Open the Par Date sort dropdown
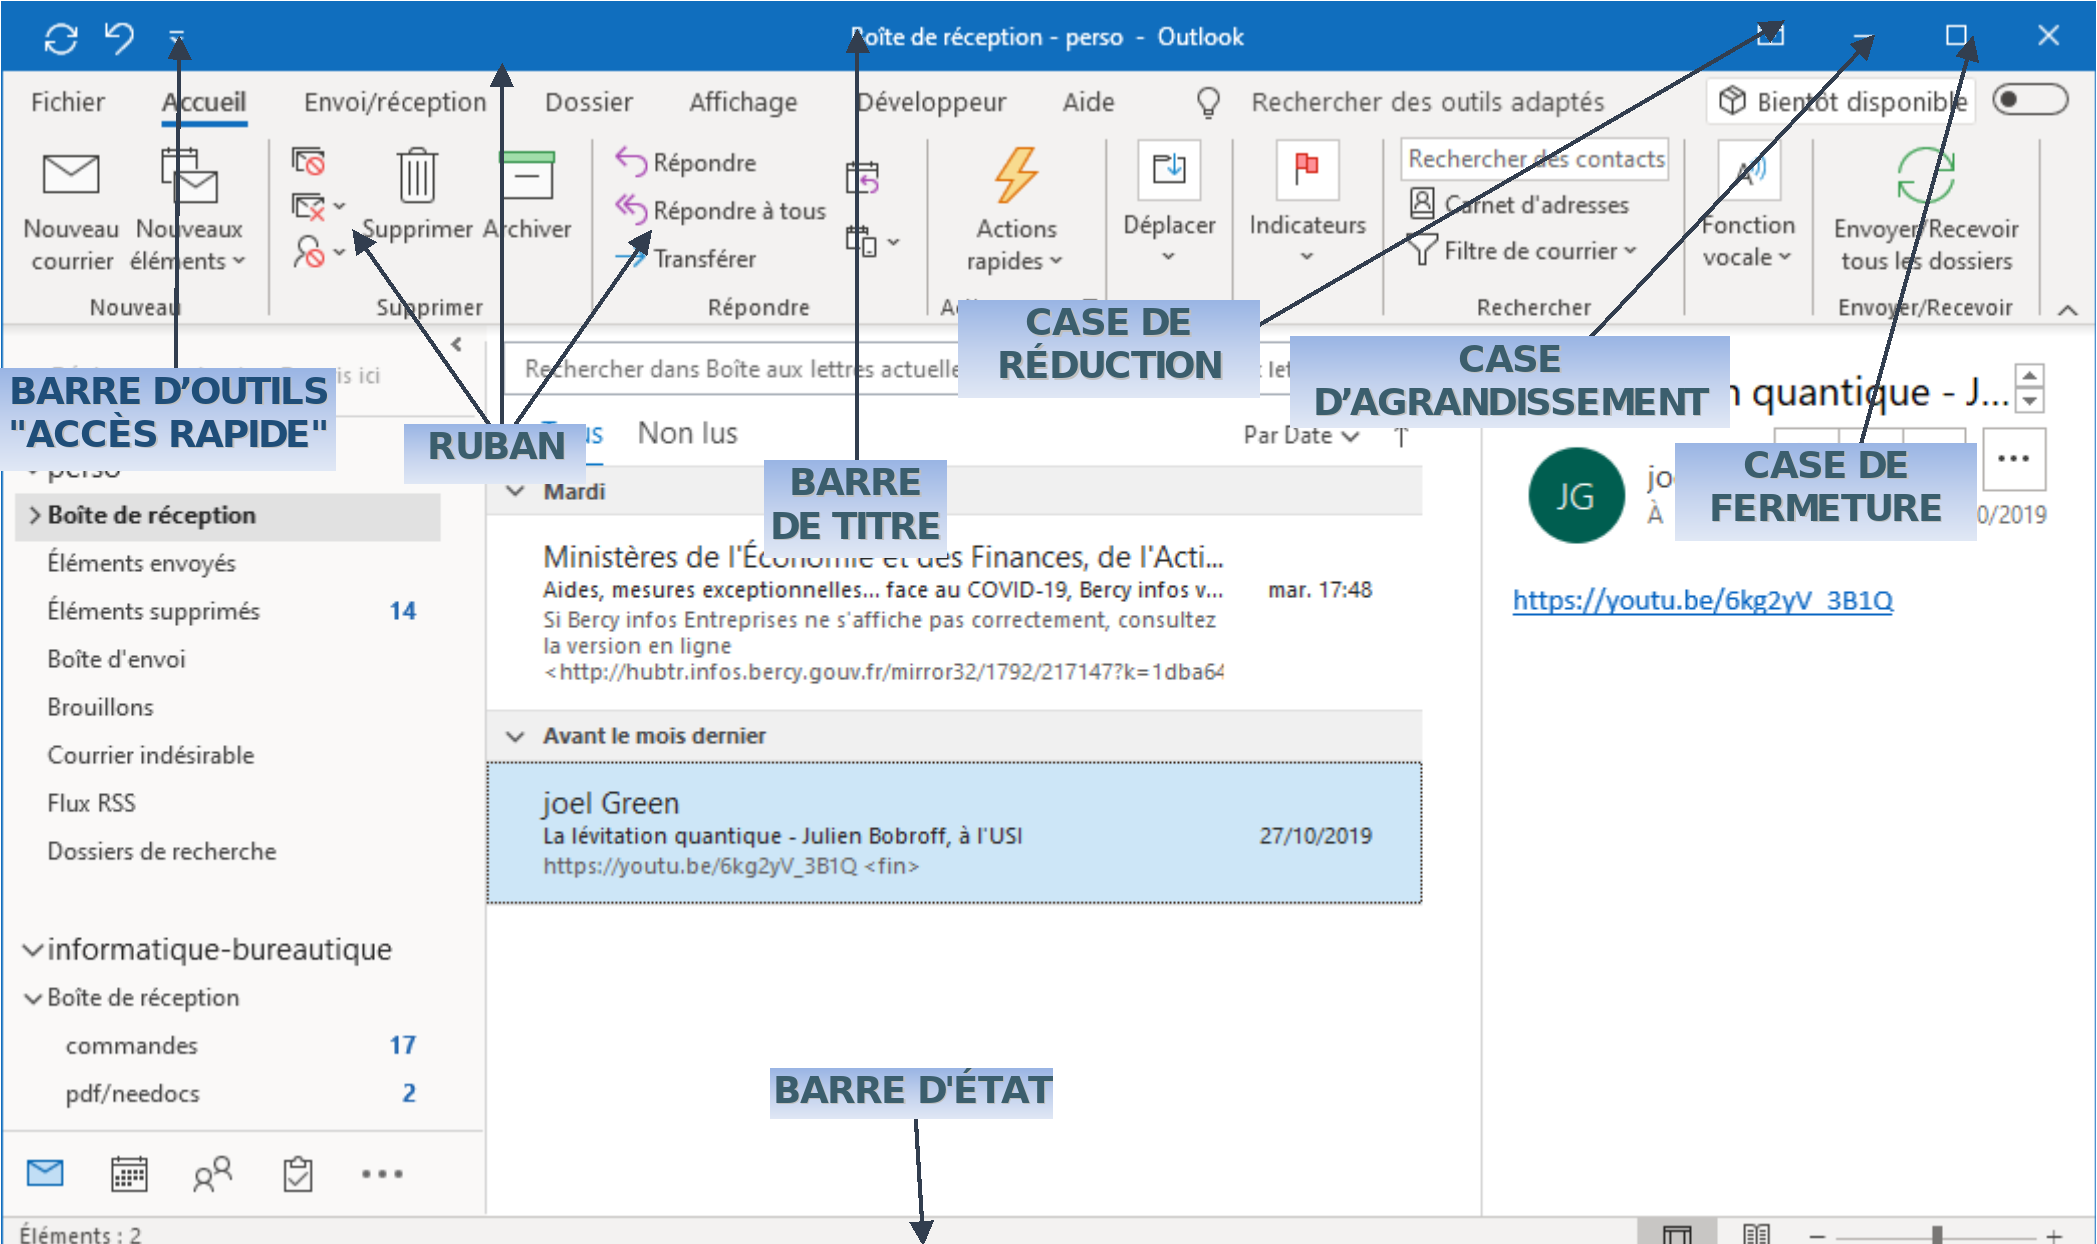2097x1244 pixels. (1301, 435)
